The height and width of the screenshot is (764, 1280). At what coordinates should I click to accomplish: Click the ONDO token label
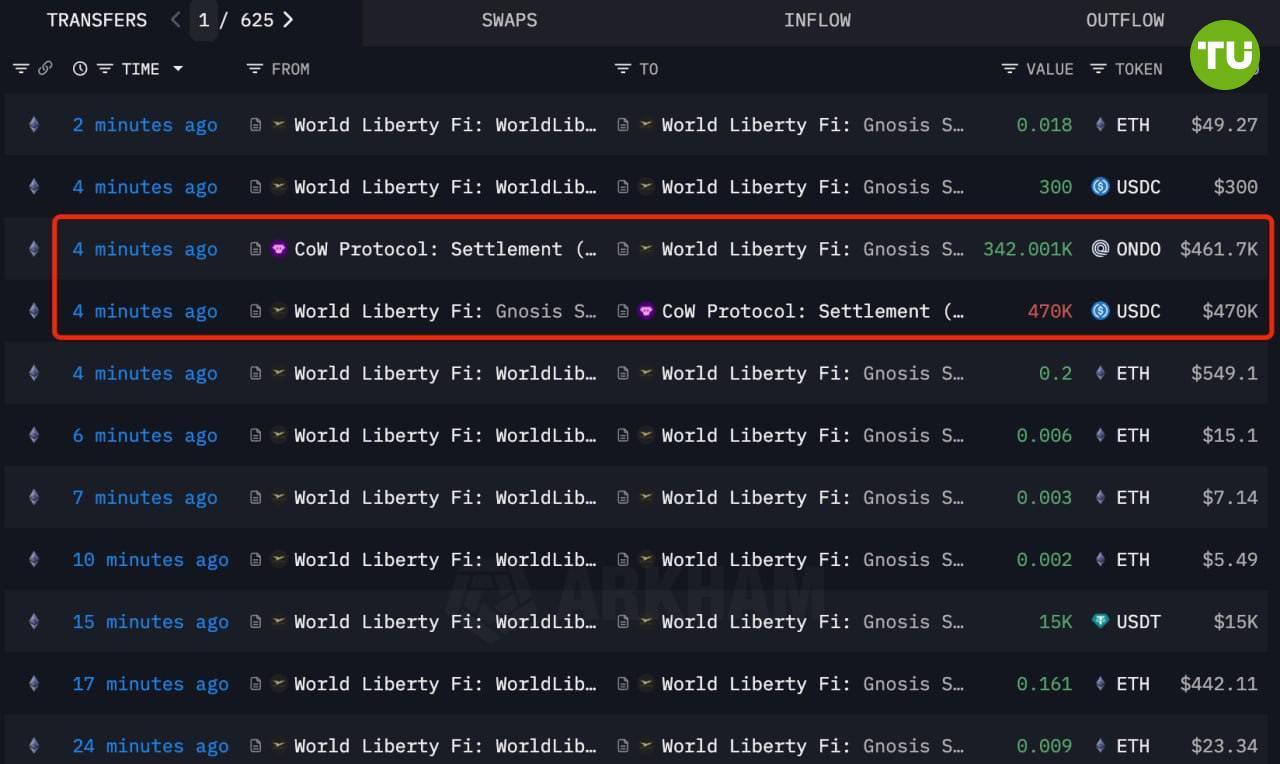(x=1138, y=249)
